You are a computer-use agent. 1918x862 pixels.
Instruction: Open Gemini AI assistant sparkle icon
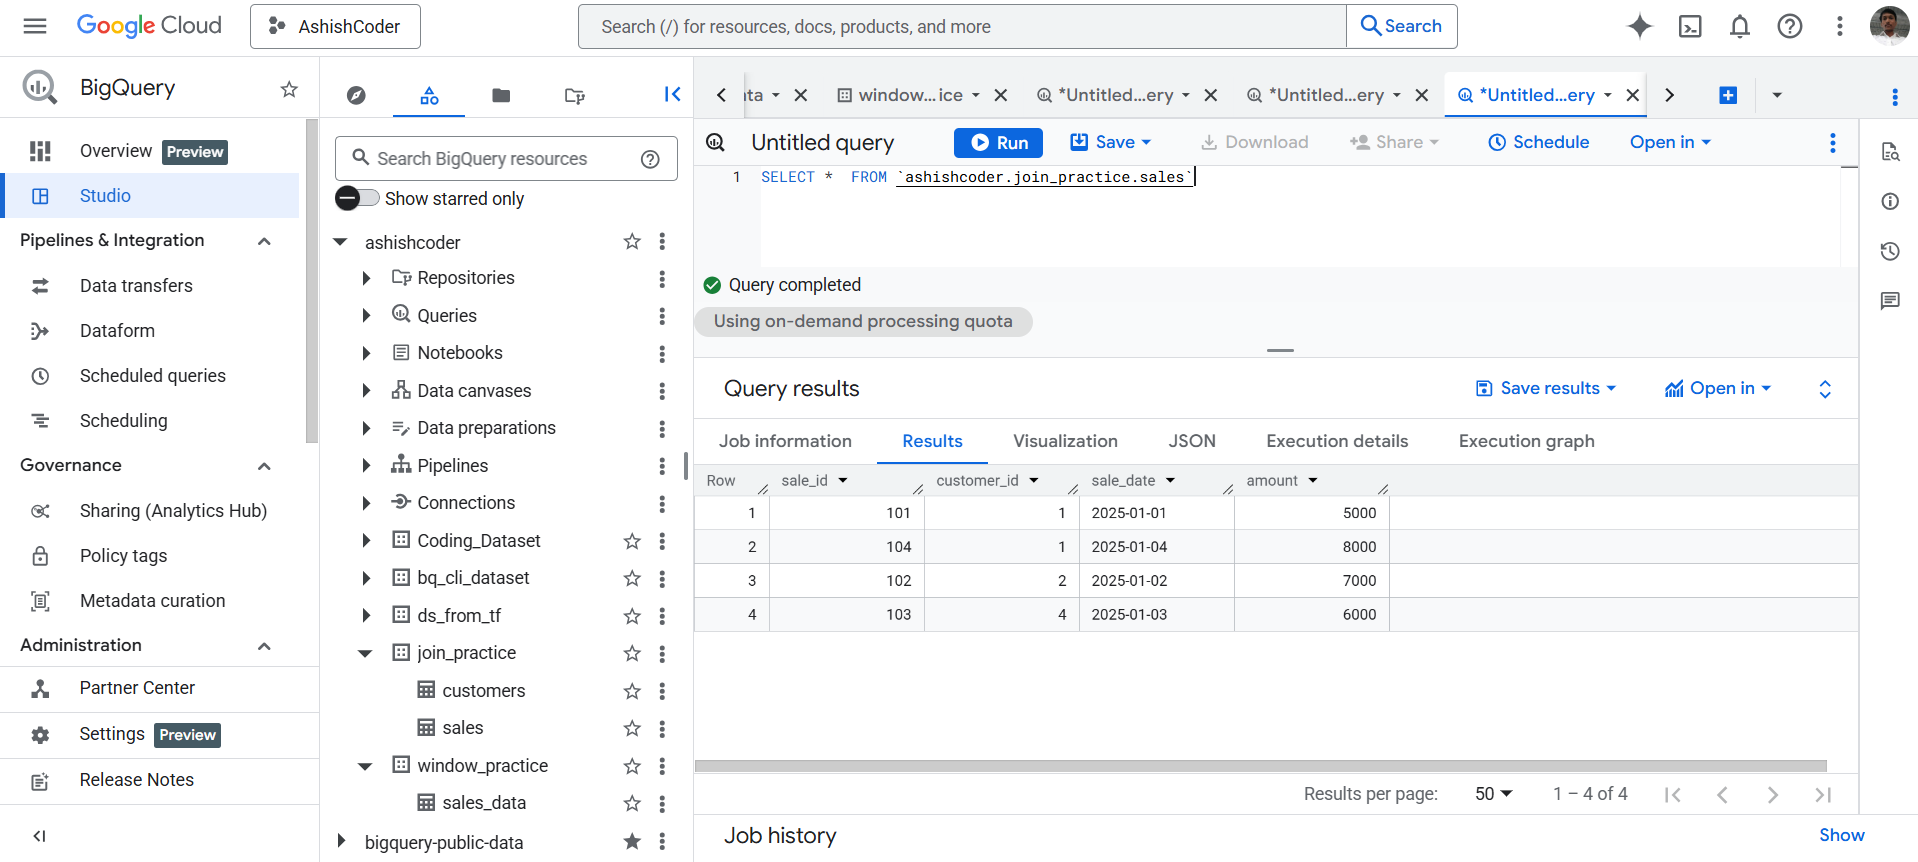[x=1640, y=26]
